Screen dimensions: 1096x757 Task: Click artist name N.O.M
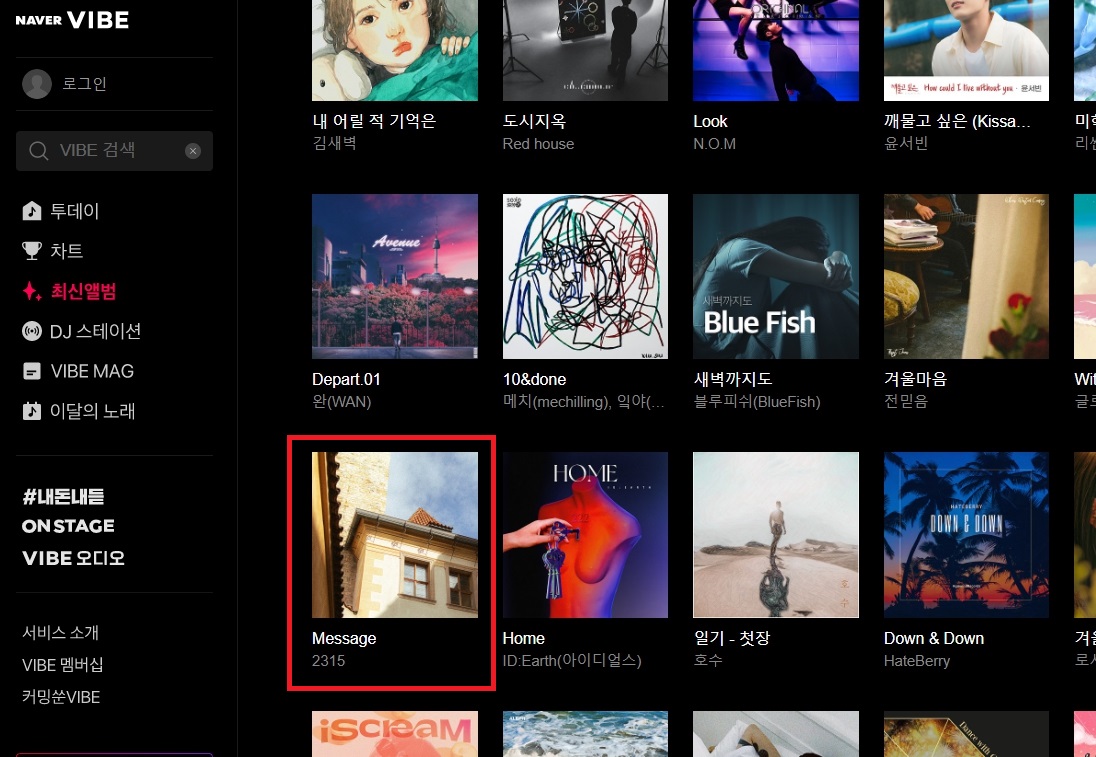714,144
